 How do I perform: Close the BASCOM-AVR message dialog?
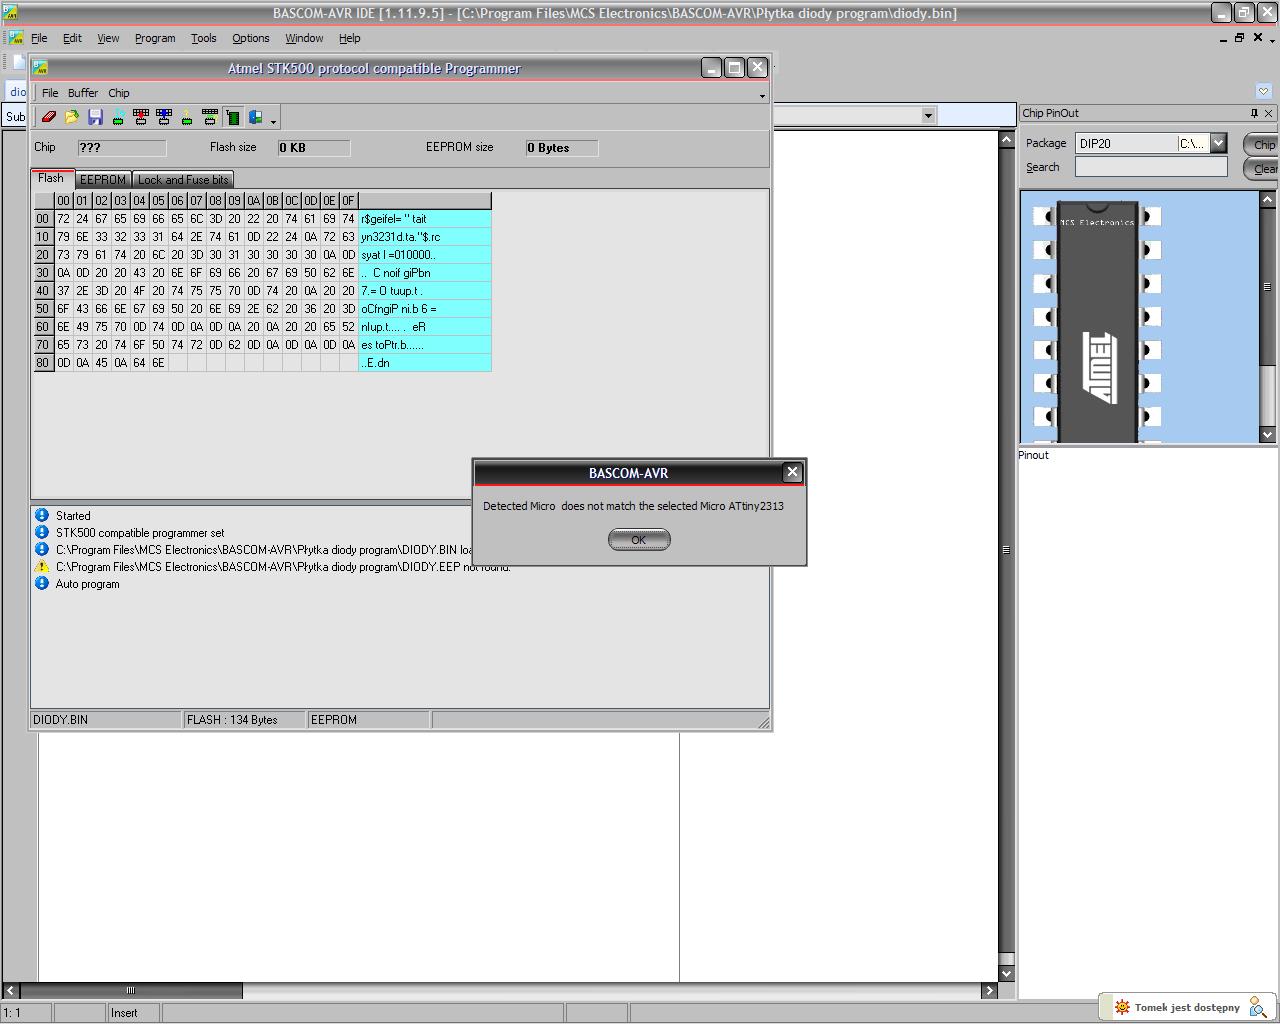(792, 472)
